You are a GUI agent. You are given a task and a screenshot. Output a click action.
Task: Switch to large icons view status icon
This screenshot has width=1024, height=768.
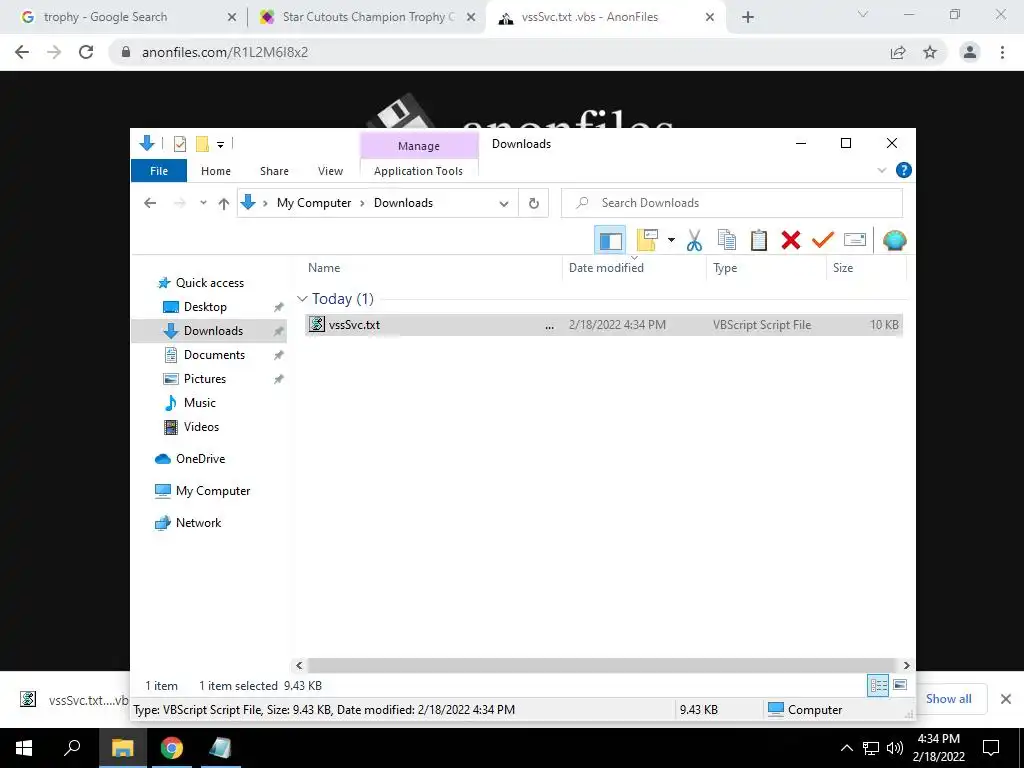(900, 686)
